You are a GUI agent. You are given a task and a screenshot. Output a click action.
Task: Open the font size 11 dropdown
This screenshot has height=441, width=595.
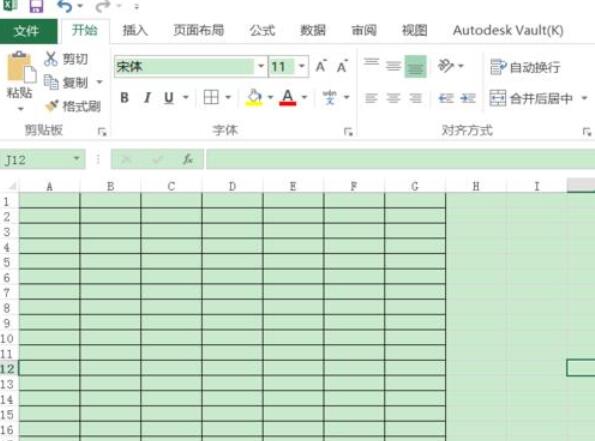coord(302,66)
